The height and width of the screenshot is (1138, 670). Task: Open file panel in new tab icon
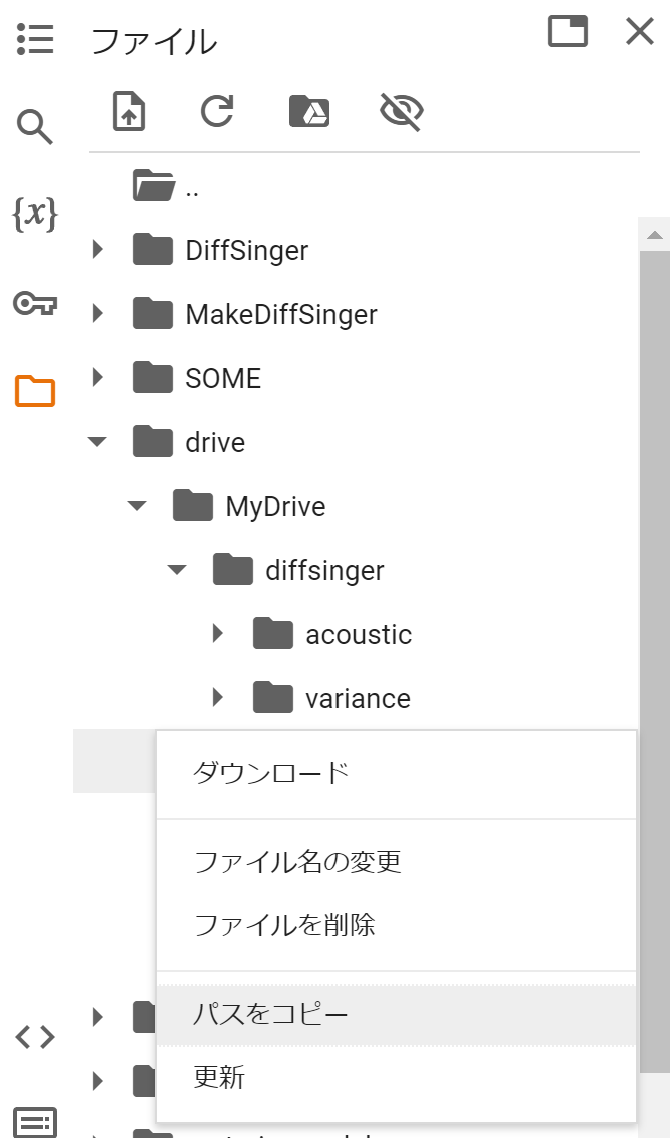coord(568,31)
